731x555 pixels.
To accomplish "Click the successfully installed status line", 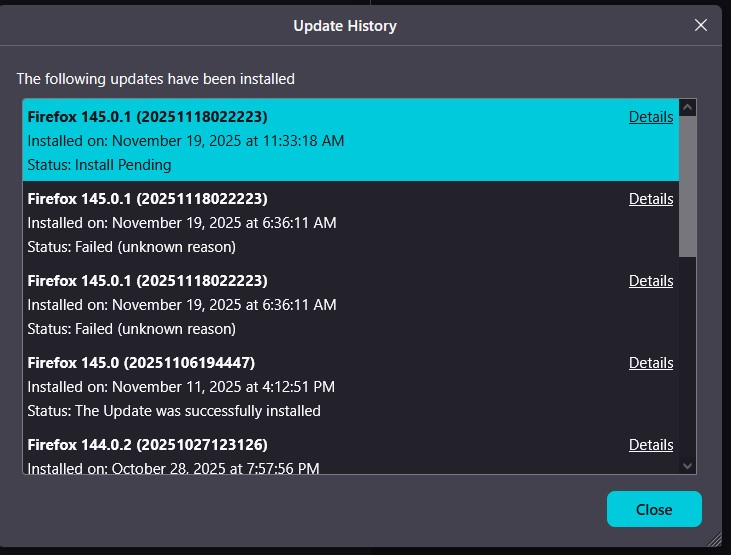I will pyautogui.click(x=174, y=411).
